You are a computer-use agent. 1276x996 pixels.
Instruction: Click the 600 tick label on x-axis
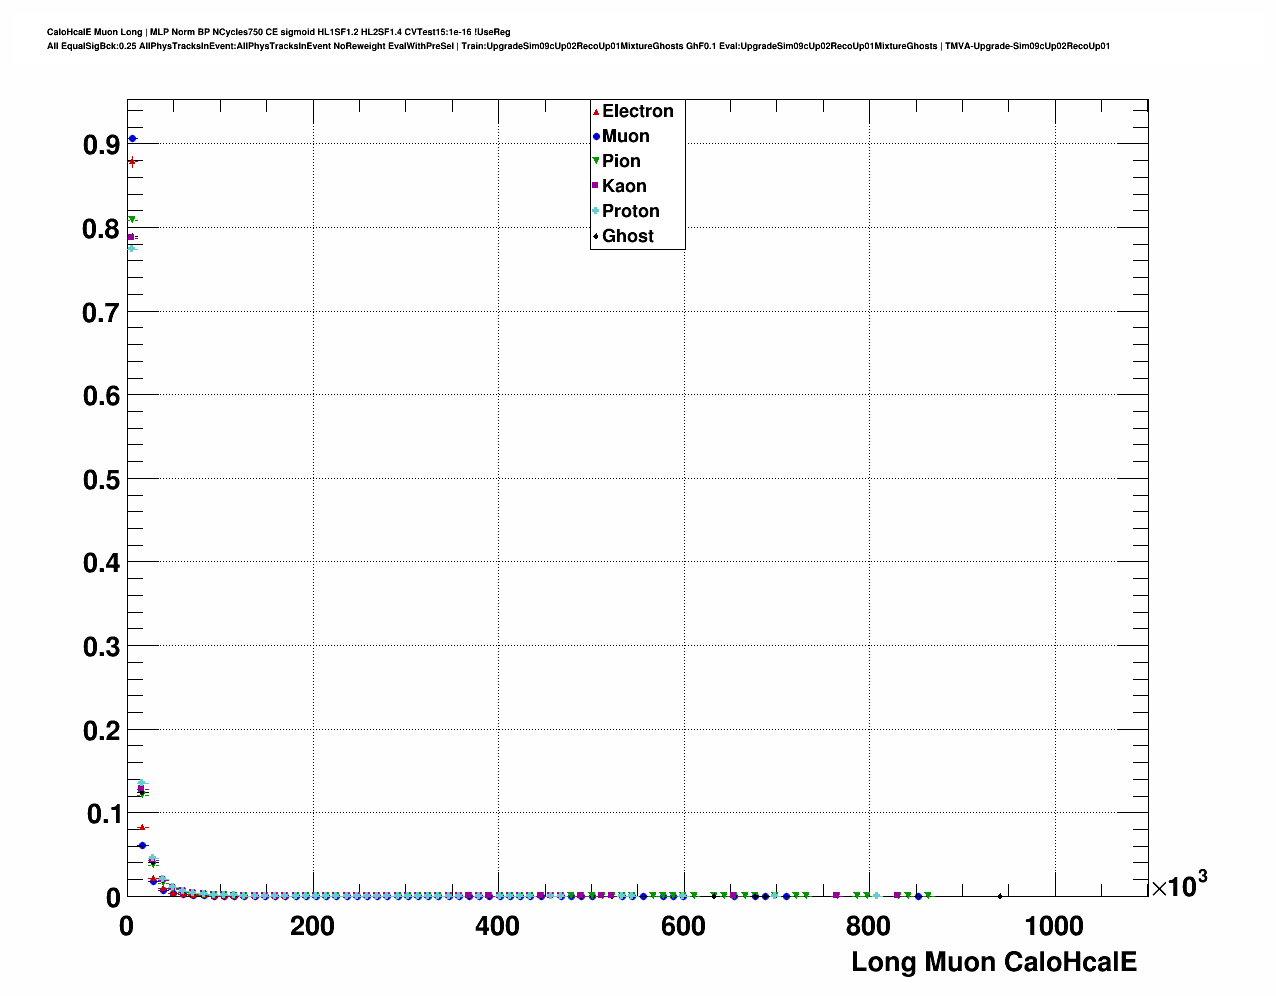683,927
